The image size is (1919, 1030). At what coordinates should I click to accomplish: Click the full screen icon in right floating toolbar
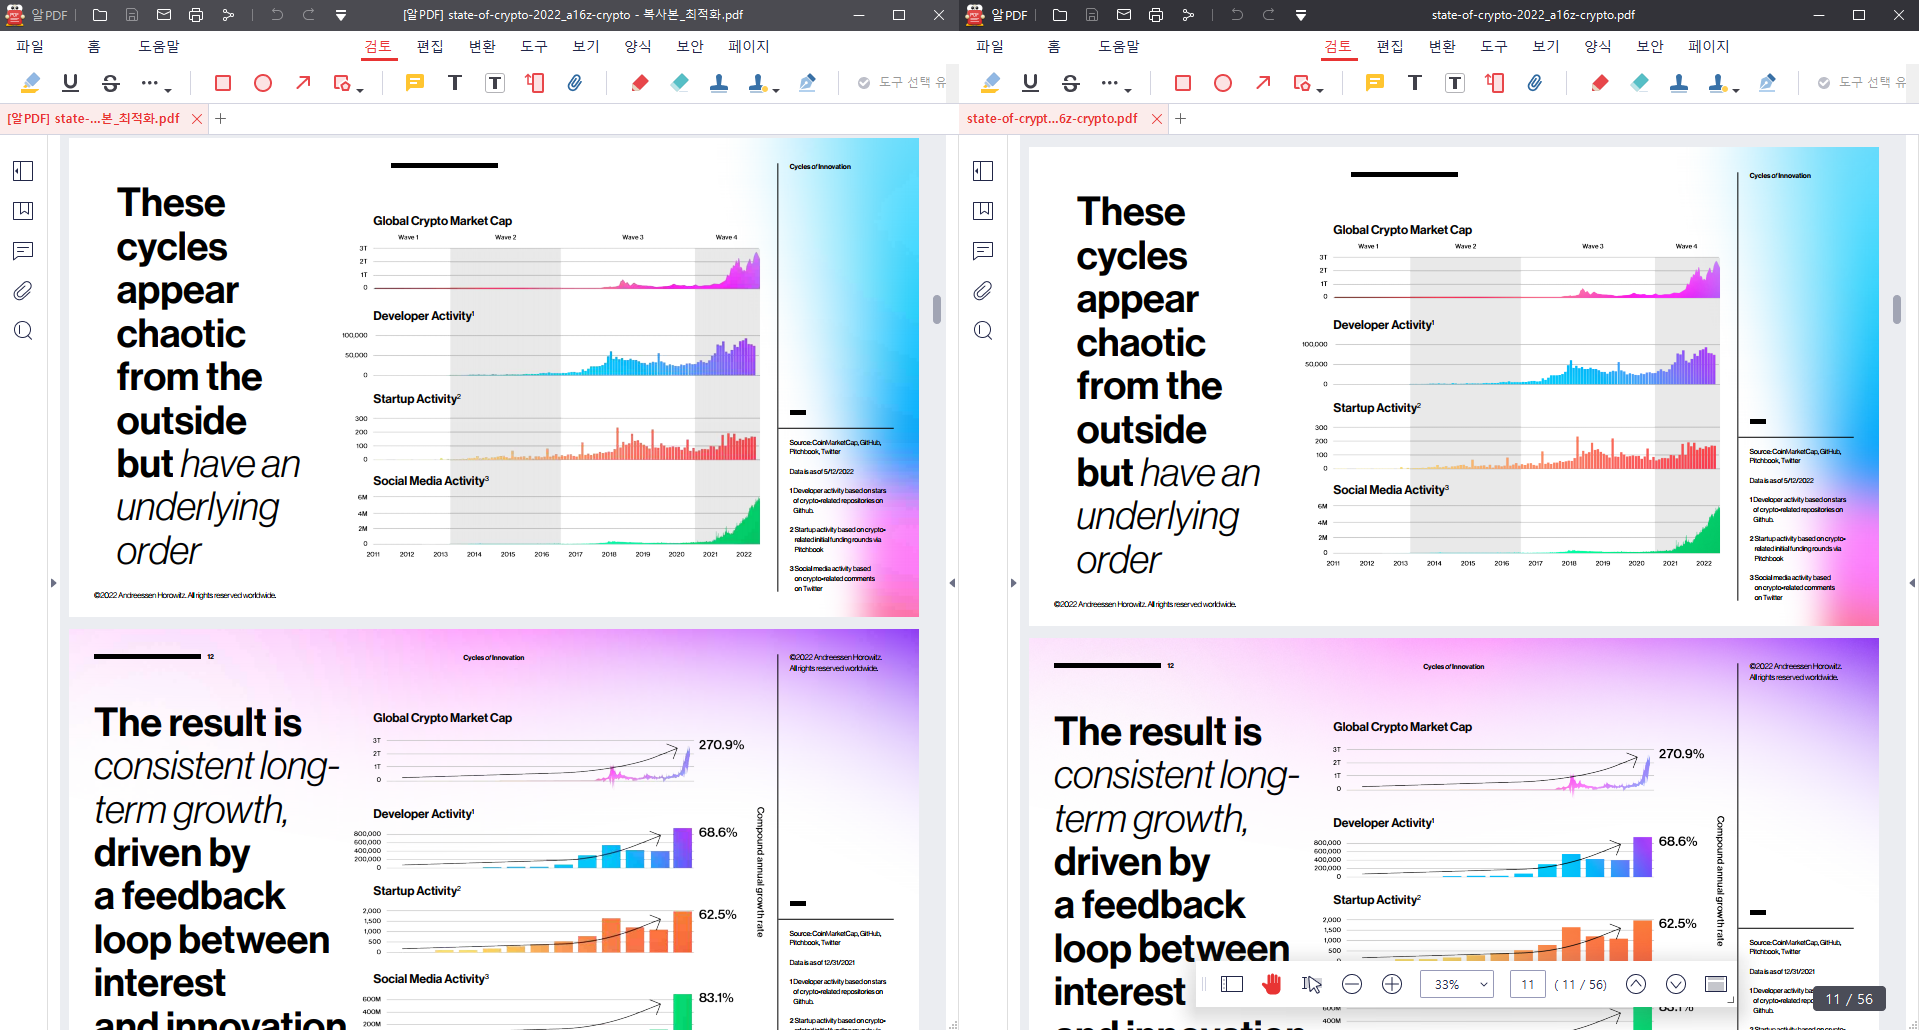(x=1716, y=984)
